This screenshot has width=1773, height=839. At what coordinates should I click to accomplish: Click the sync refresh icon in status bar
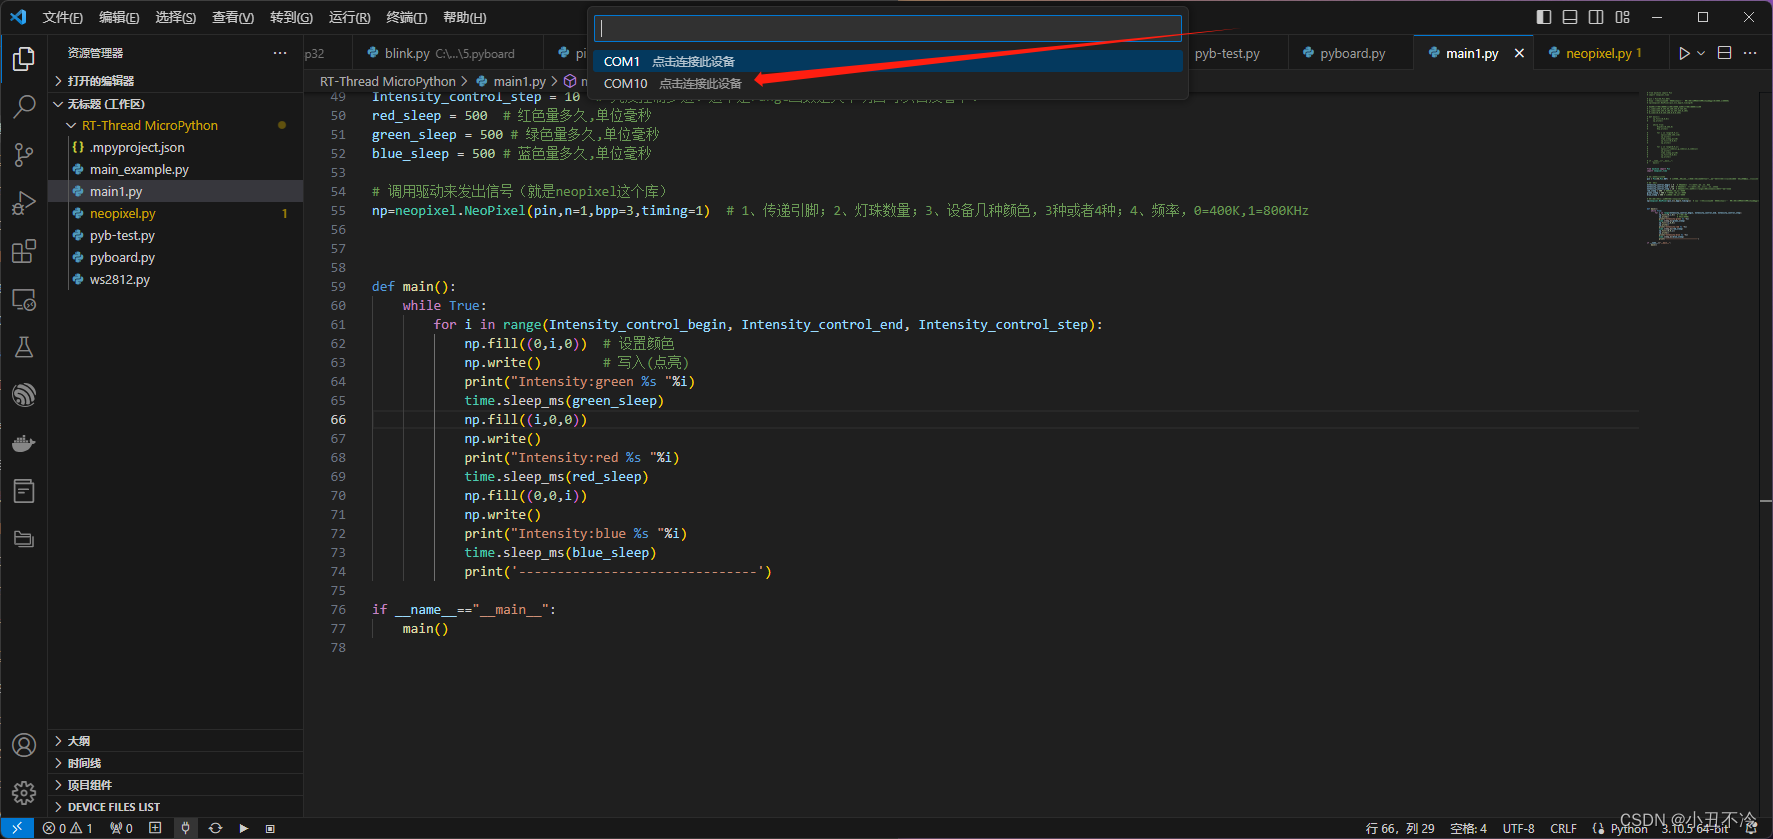click(215, 828)
